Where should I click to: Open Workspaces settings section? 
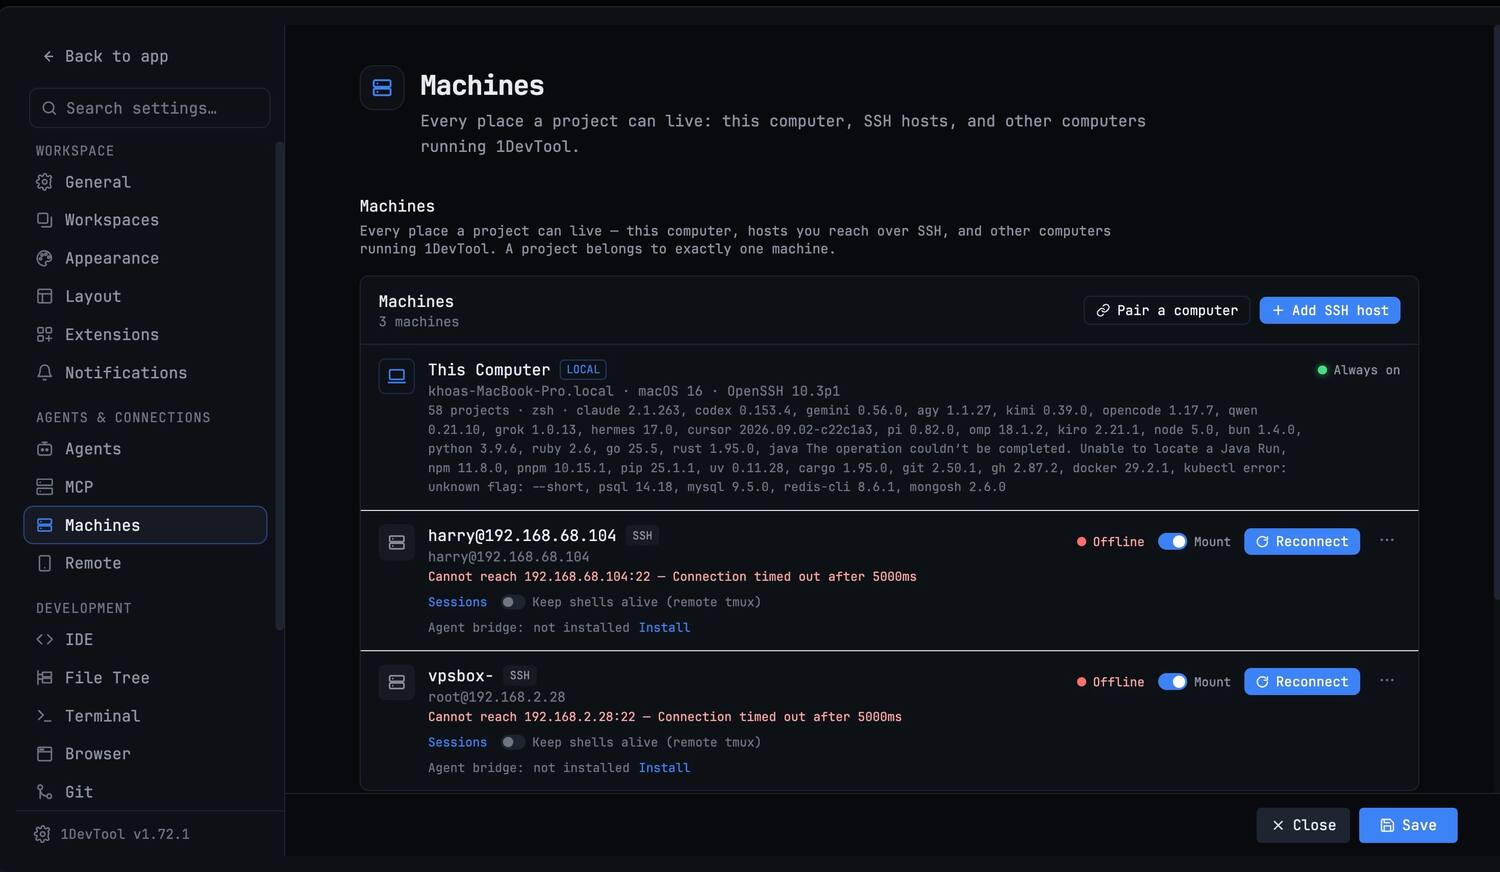pos(145,220)
